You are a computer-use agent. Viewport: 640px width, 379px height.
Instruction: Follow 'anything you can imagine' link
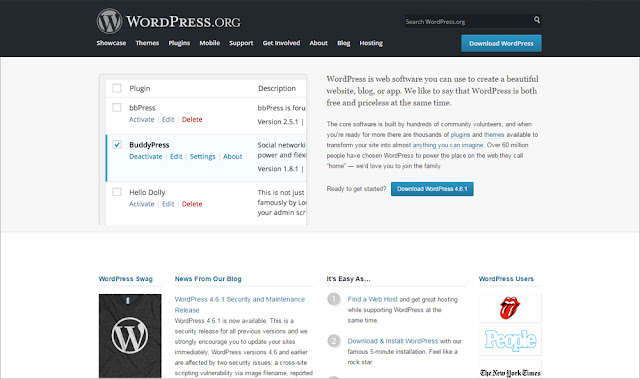tap(448, 145)
